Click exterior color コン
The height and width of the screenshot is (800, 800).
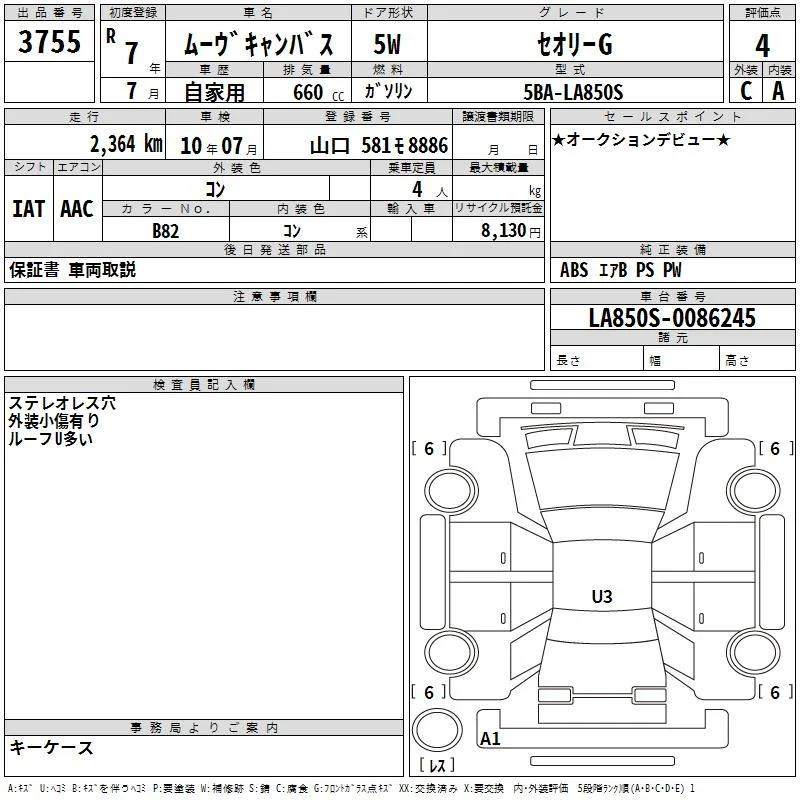pyautogui.click(x=215, y=189)
